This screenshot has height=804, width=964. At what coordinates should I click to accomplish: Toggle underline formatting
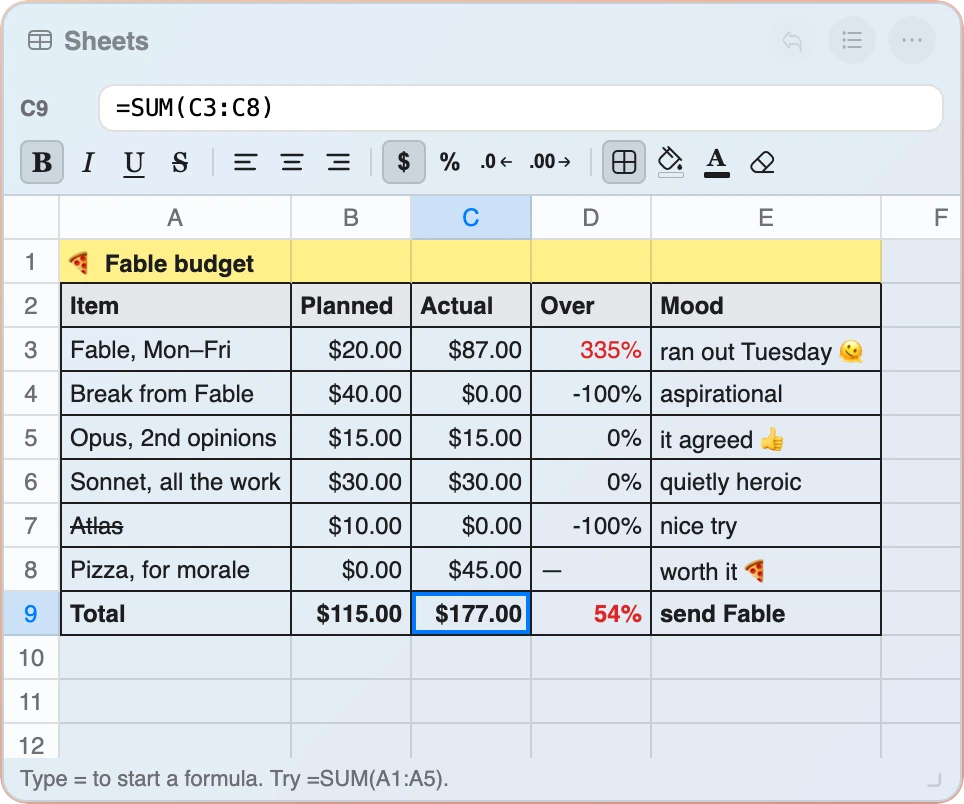tap(133, 162)
